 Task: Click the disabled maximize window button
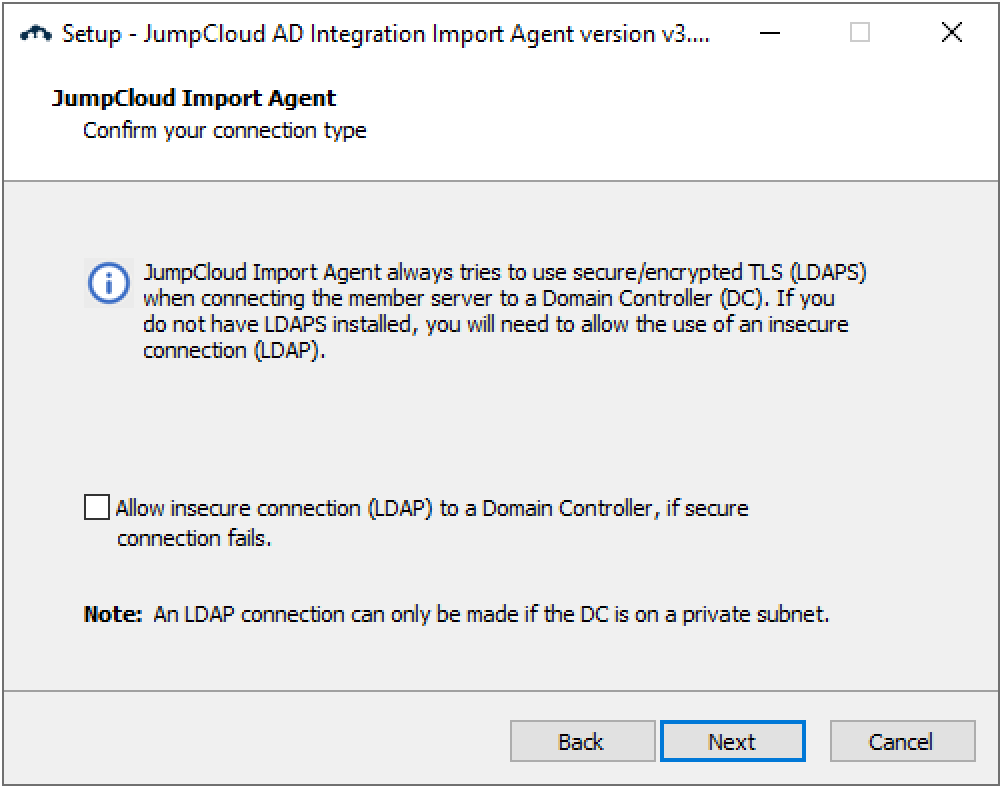860,33
